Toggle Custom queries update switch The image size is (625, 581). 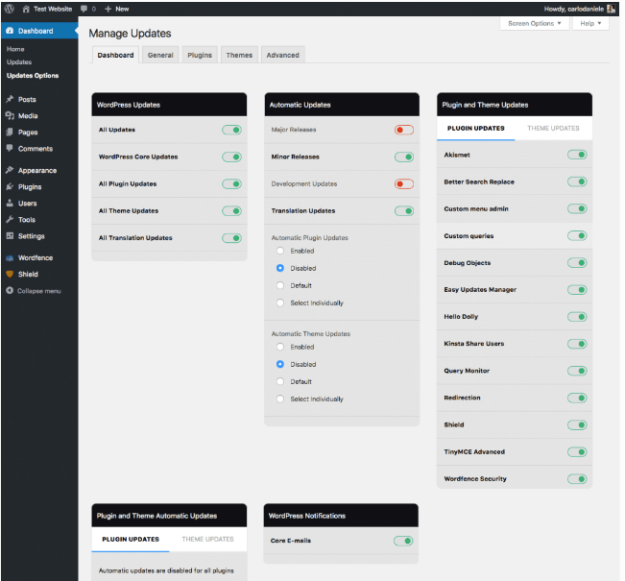tap(577, 236)
